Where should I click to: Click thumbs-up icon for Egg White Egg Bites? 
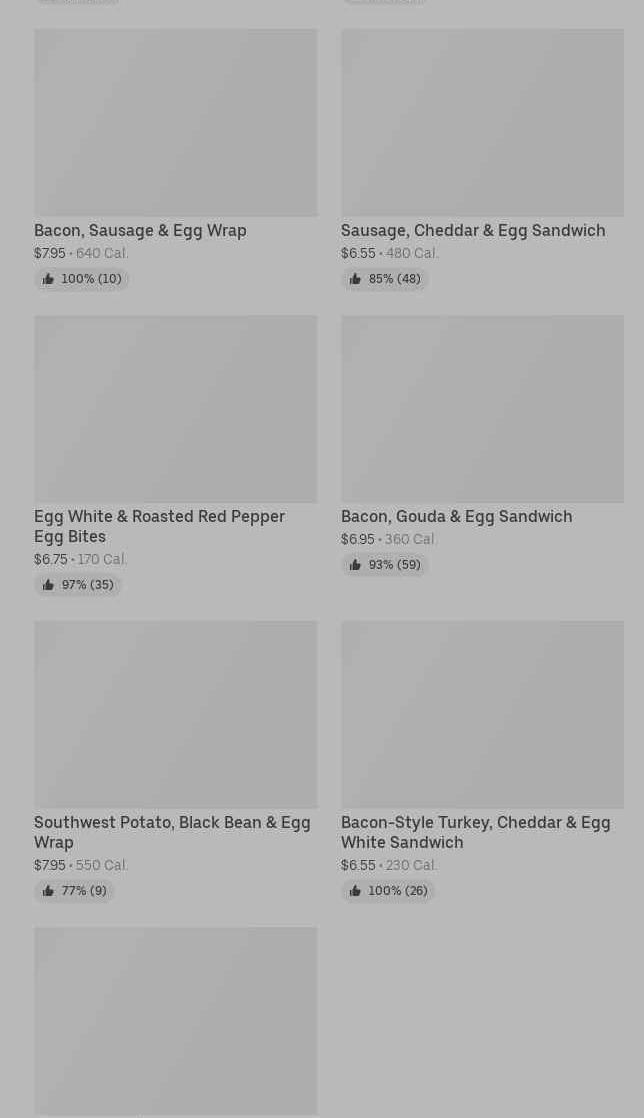coord(48,586)
